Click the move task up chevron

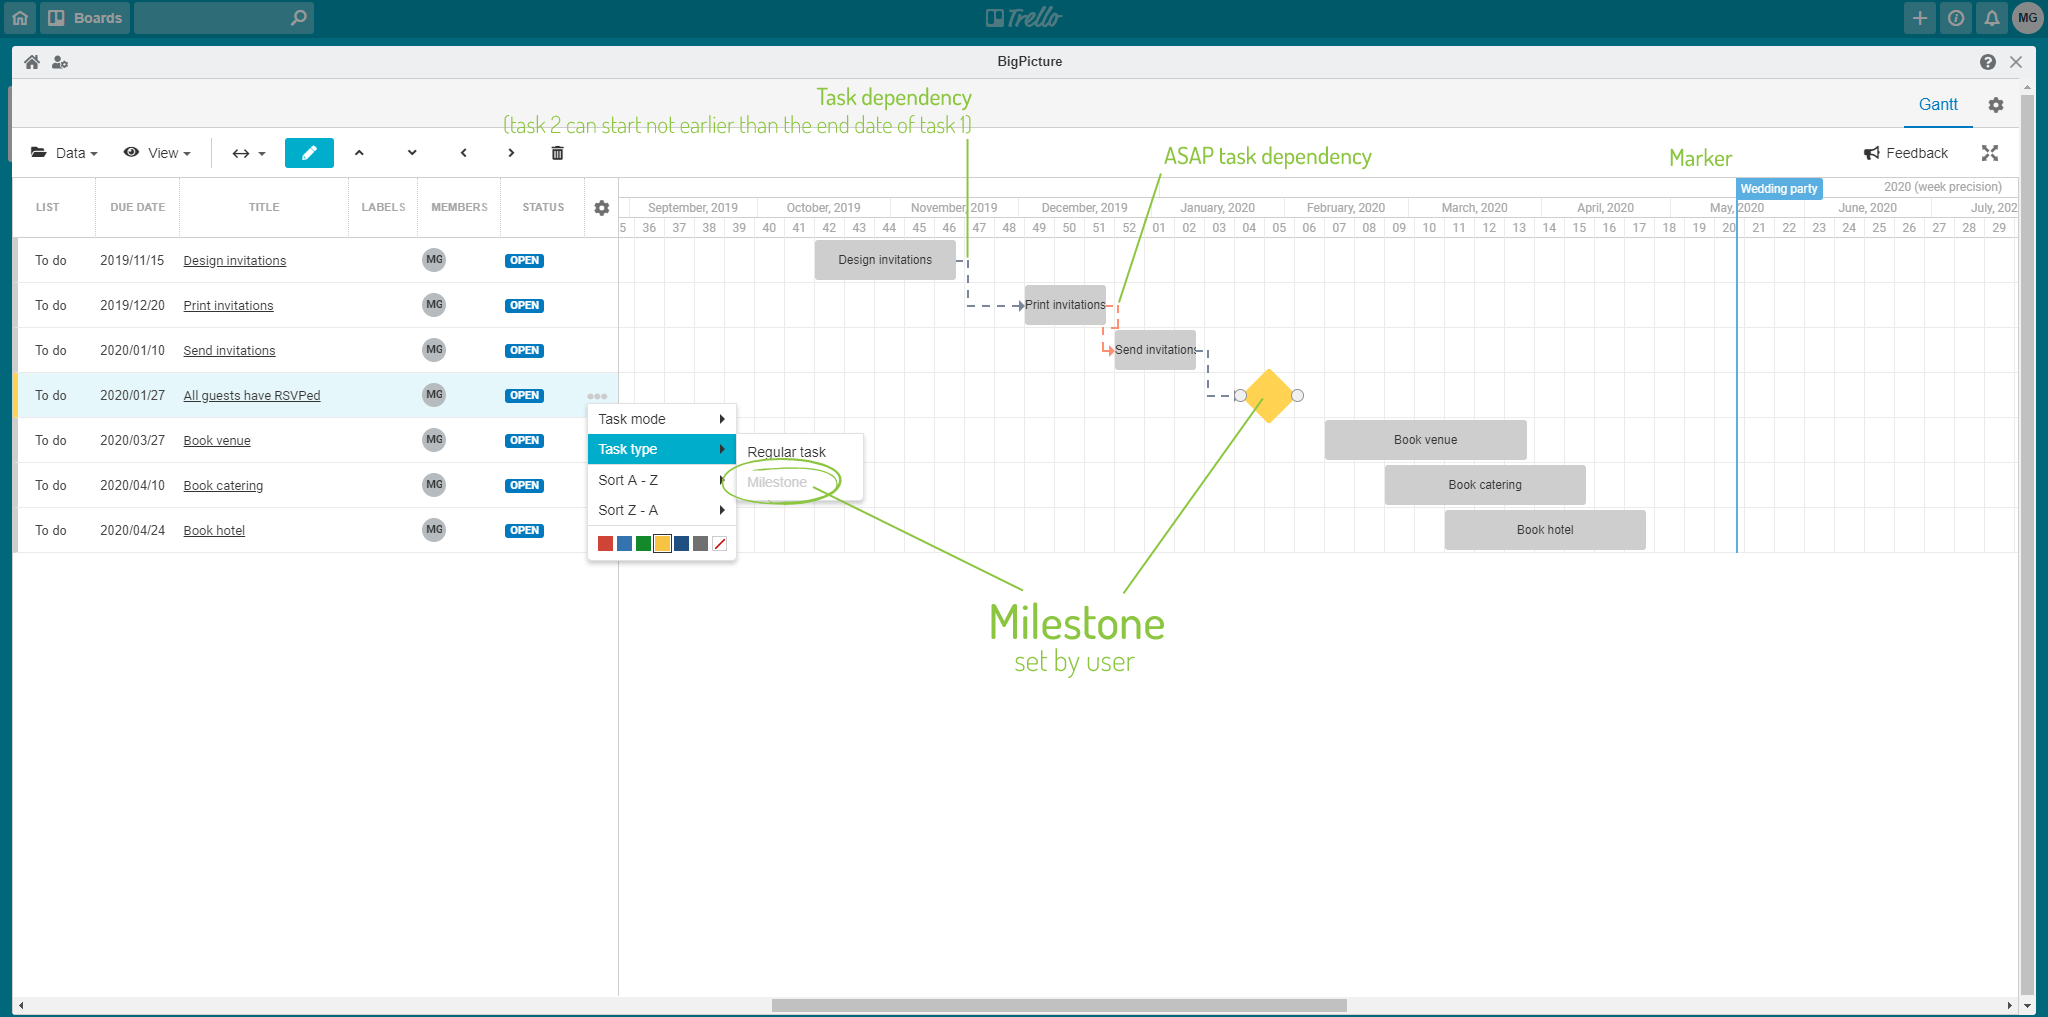[x=359, y=153]
